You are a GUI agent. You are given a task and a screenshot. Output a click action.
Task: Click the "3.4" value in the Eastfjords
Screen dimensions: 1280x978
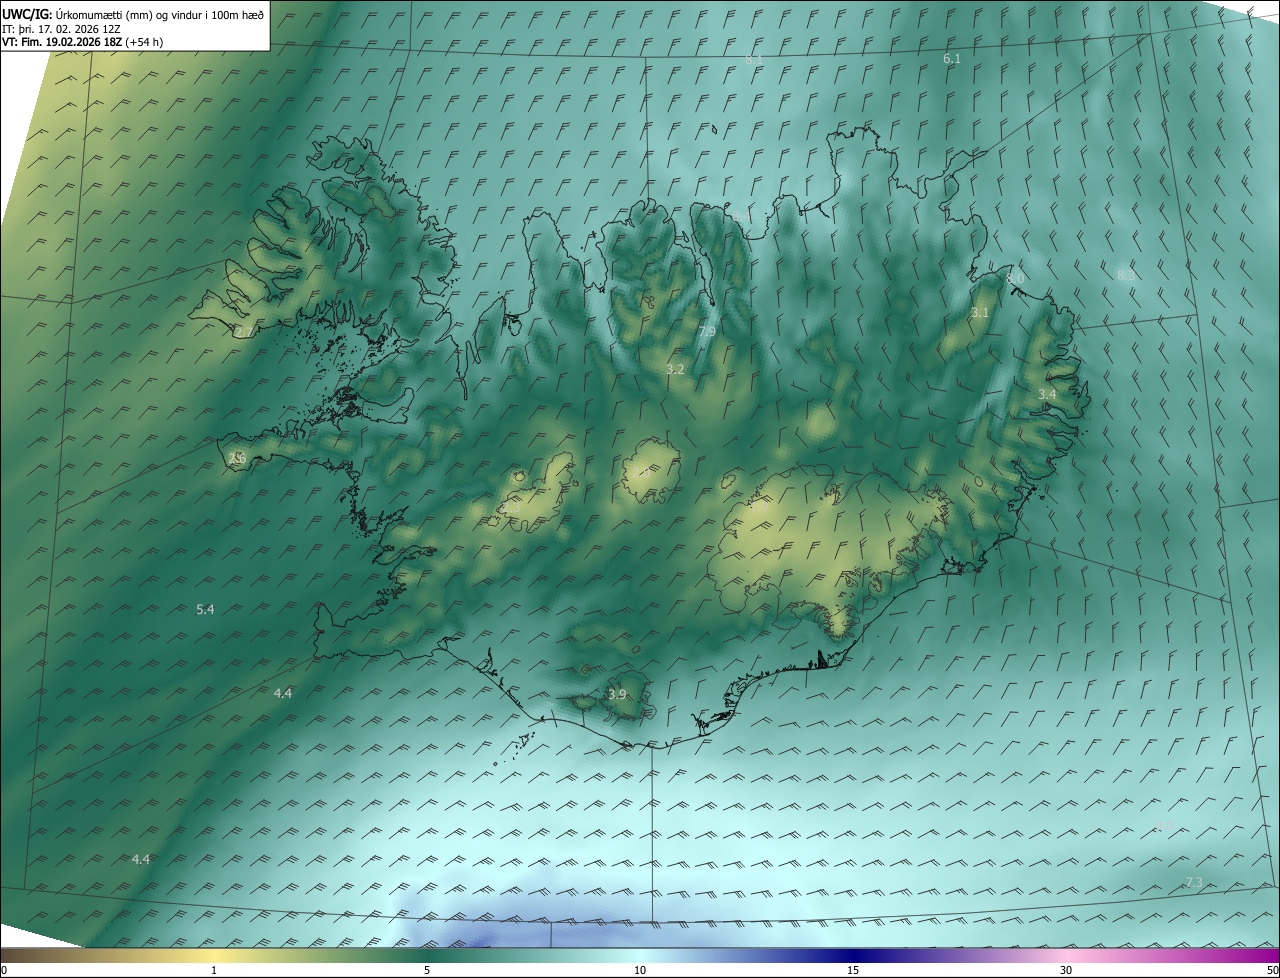point(1047,395)
